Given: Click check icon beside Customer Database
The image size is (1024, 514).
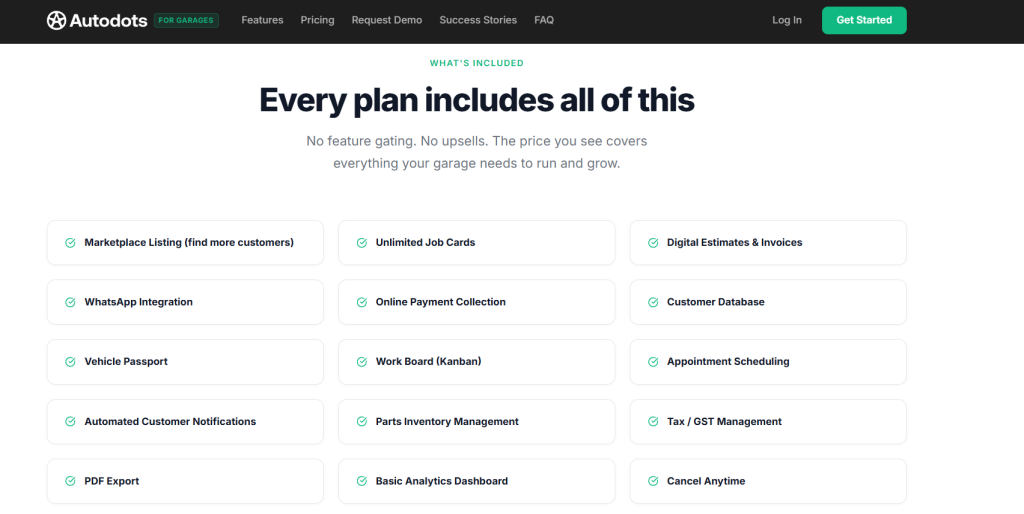Looking at the screenshot, I should pyautogui.click(x=652, y=302).
